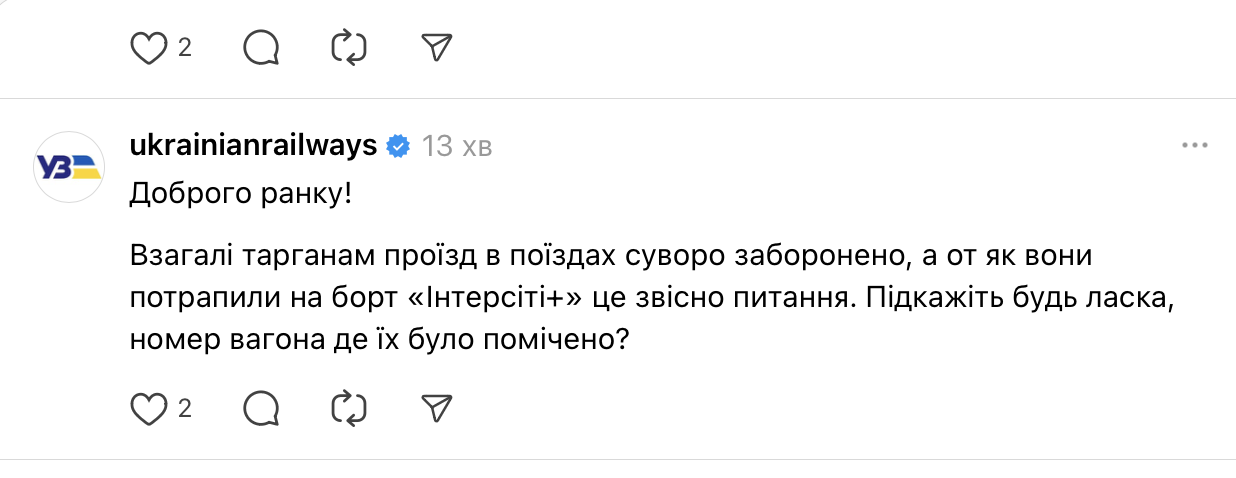The image size is (1236, 478).
Task: View like count on the ukrainianrailways reply
Action: [x=185, y=408]
